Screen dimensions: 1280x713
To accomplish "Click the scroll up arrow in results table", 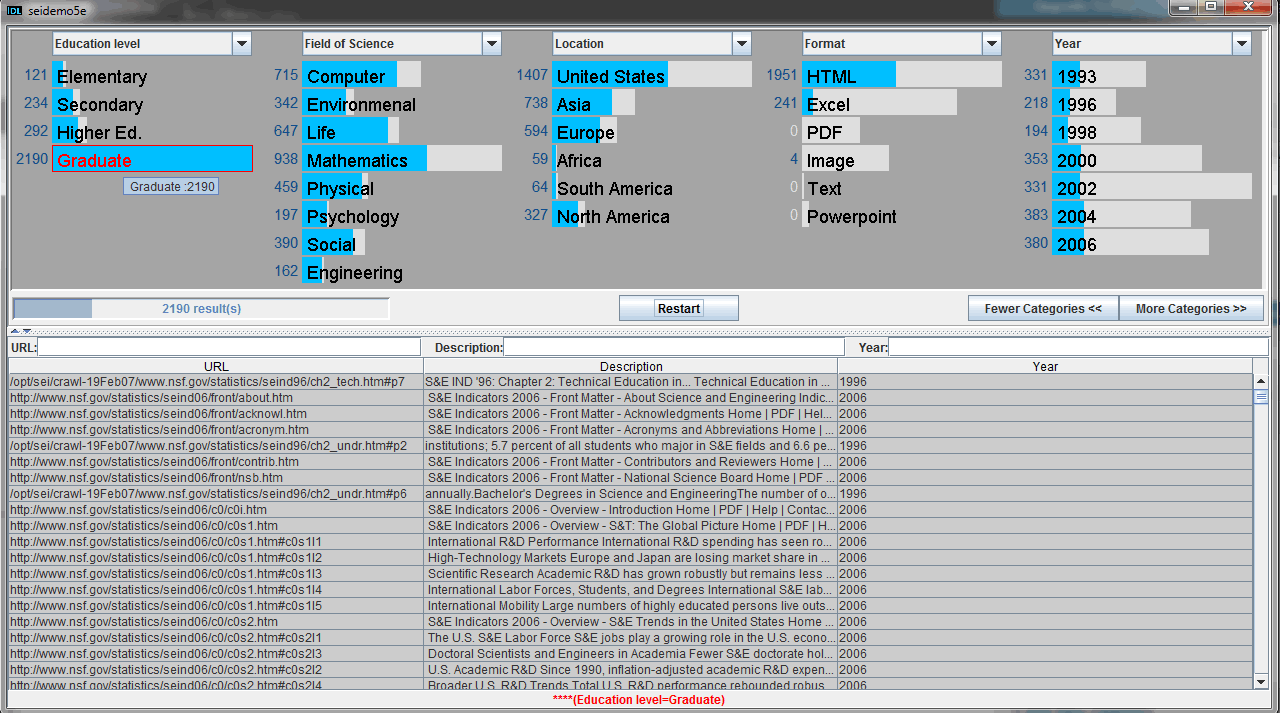I will (1261, 381).
